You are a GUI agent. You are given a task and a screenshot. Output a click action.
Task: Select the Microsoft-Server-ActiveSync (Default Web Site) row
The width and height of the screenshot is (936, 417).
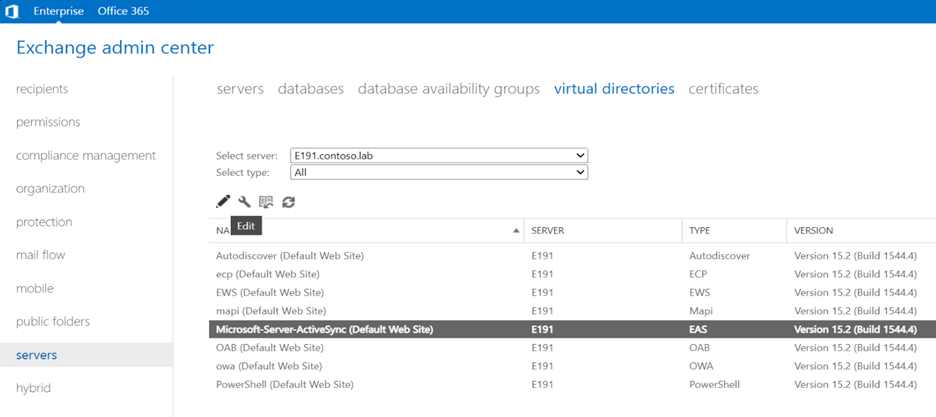click(x=572, y=329)
